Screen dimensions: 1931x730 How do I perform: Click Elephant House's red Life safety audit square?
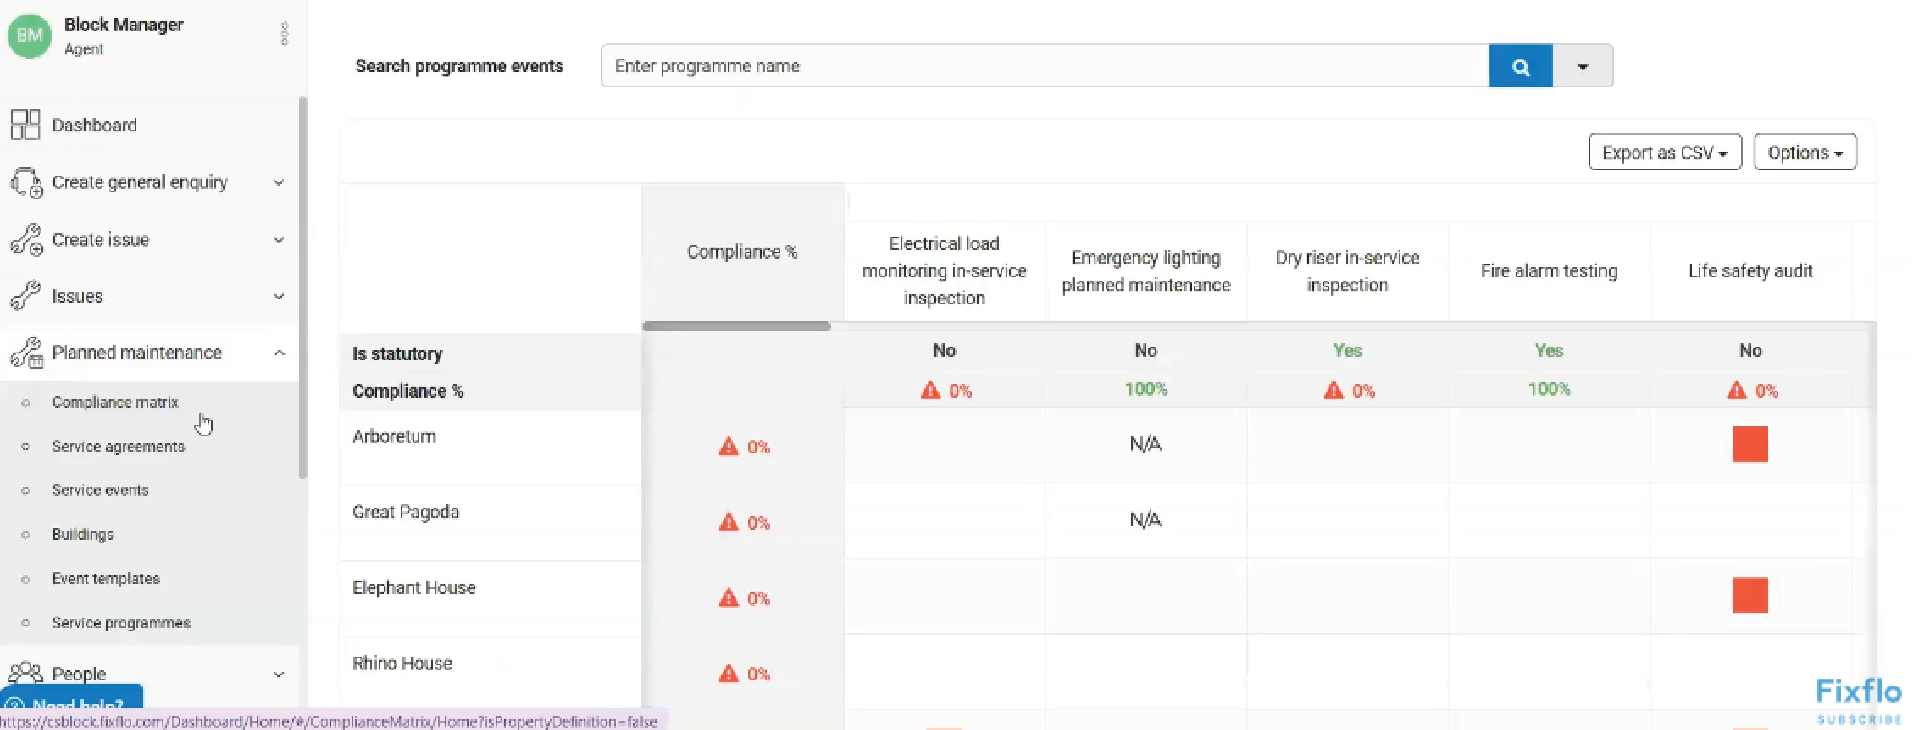pos(1749,596)
